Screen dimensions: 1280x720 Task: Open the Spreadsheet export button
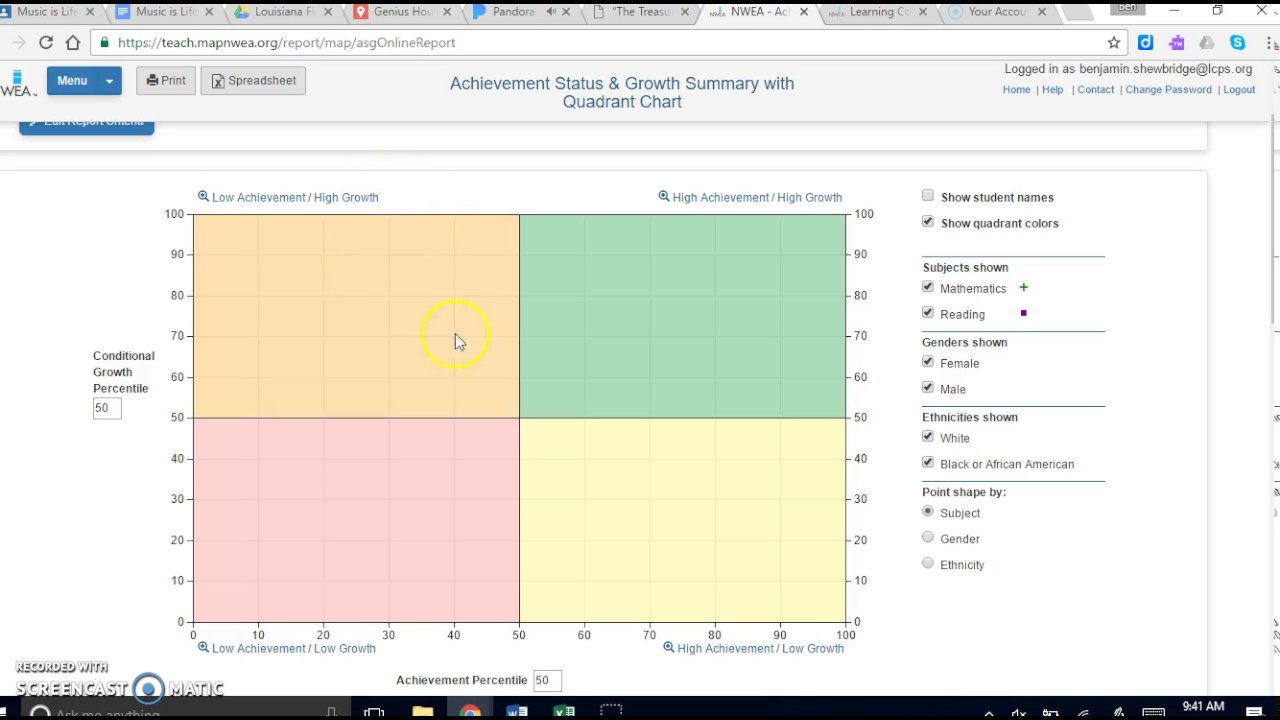click(253, 81)
